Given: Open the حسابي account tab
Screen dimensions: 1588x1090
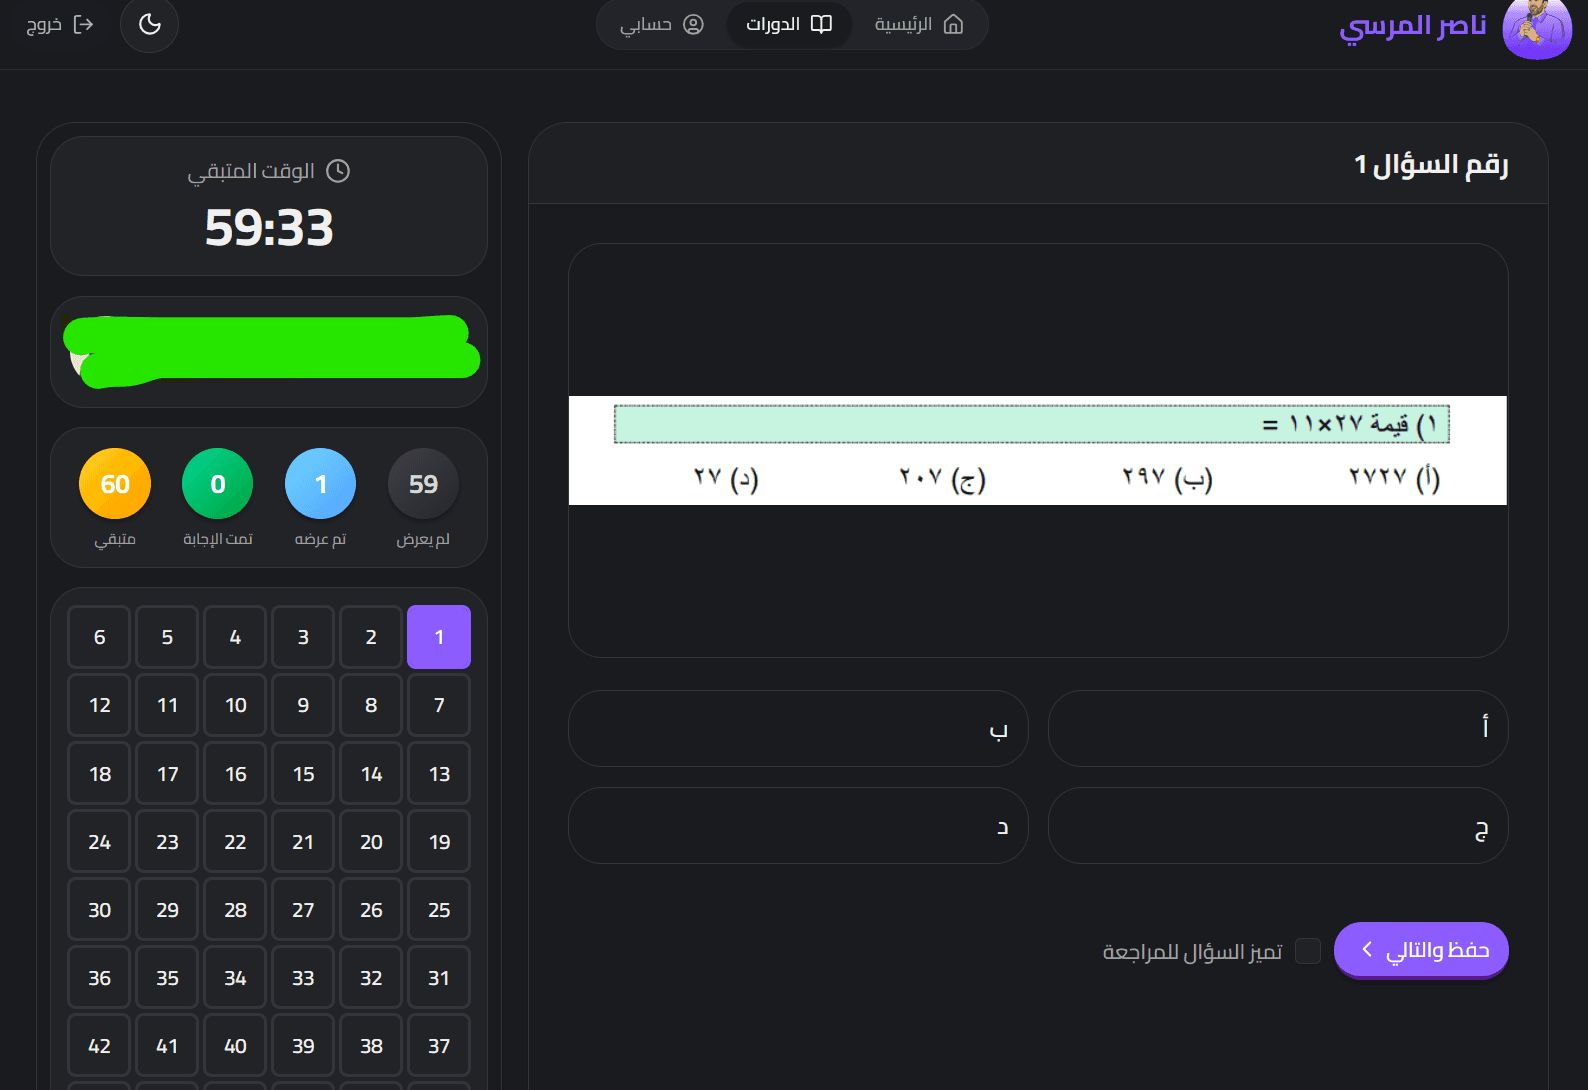Looking at the screenshot, I should [661, 24].
